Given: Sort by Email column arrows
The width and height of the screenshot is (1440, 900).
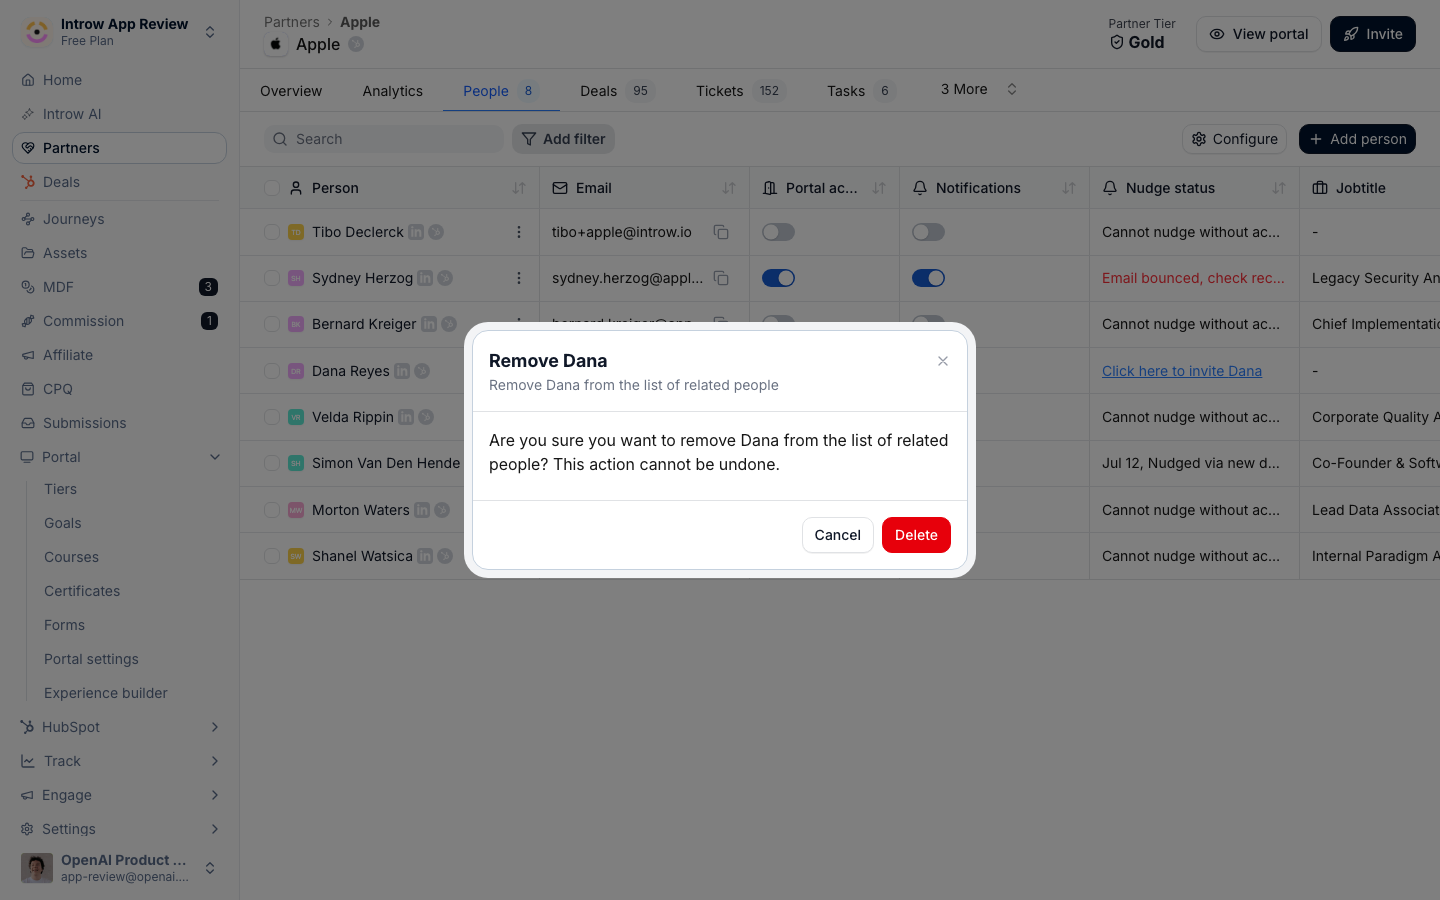Looking at the screenshot, I should tap(728, 188).
